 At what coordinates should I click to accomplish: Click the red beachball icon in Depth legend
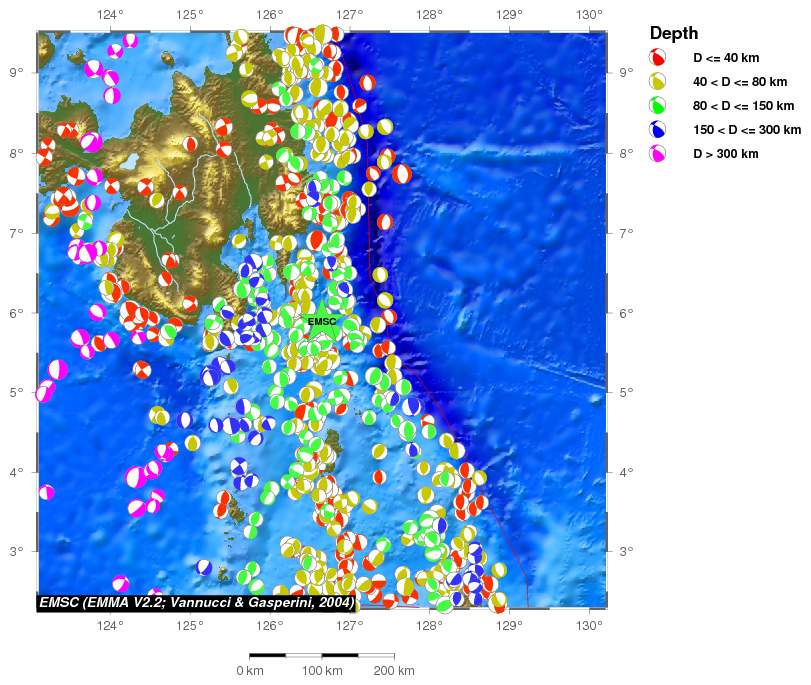[x=658, y=57]
